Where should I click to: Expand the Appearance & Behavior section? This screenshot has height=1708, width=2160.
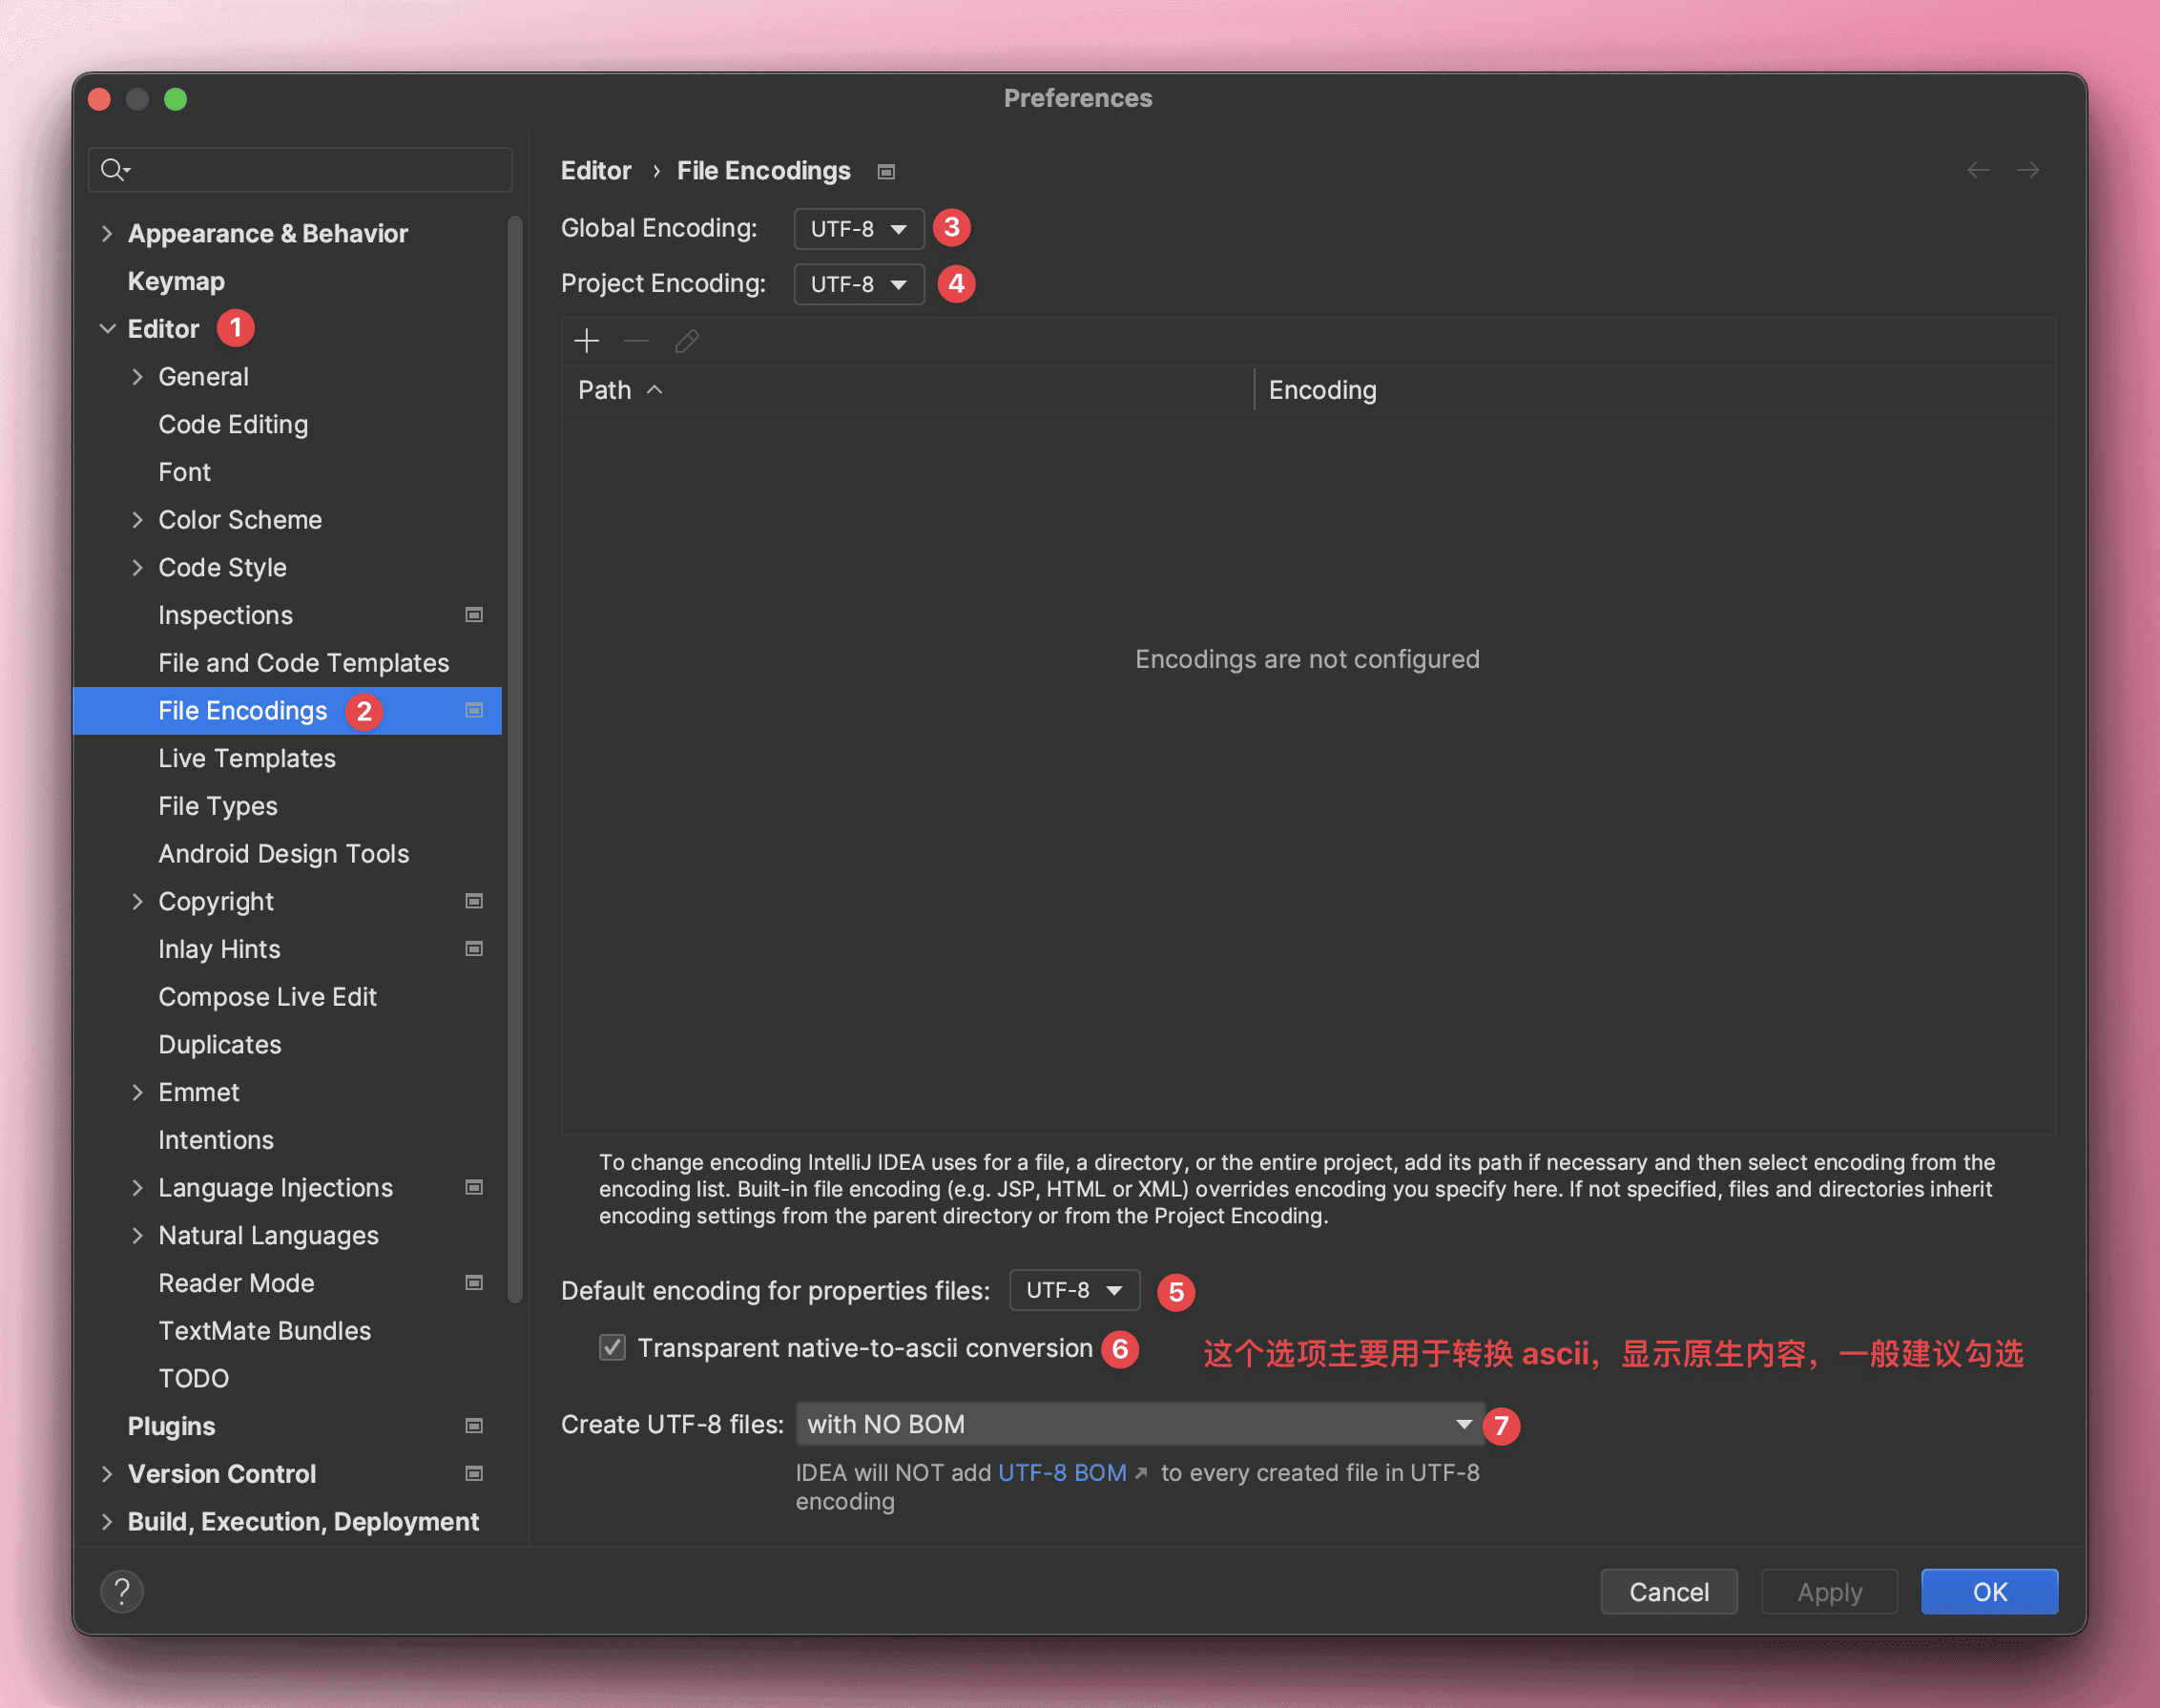107,233
